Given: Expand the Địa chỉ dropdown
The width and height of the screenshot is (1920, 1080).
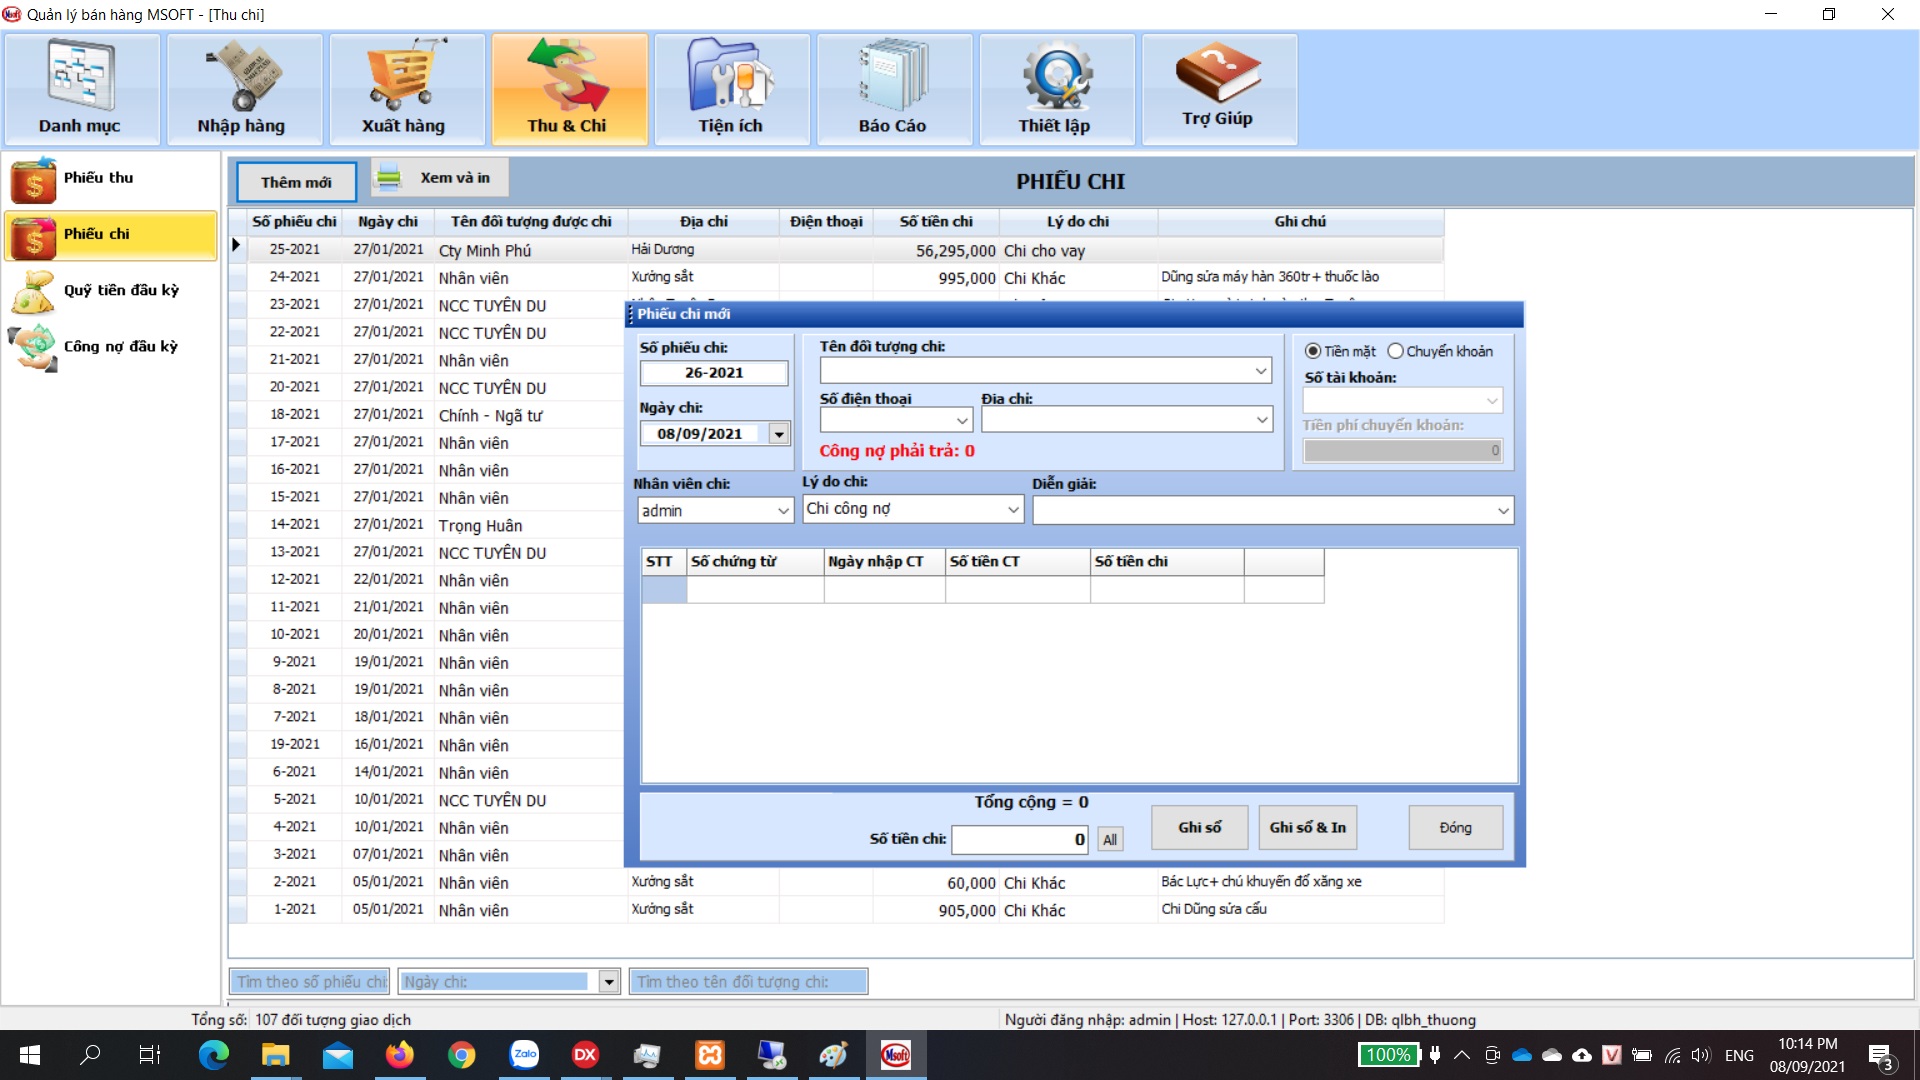Looking at the screenshot, I should click(1261, 420).
